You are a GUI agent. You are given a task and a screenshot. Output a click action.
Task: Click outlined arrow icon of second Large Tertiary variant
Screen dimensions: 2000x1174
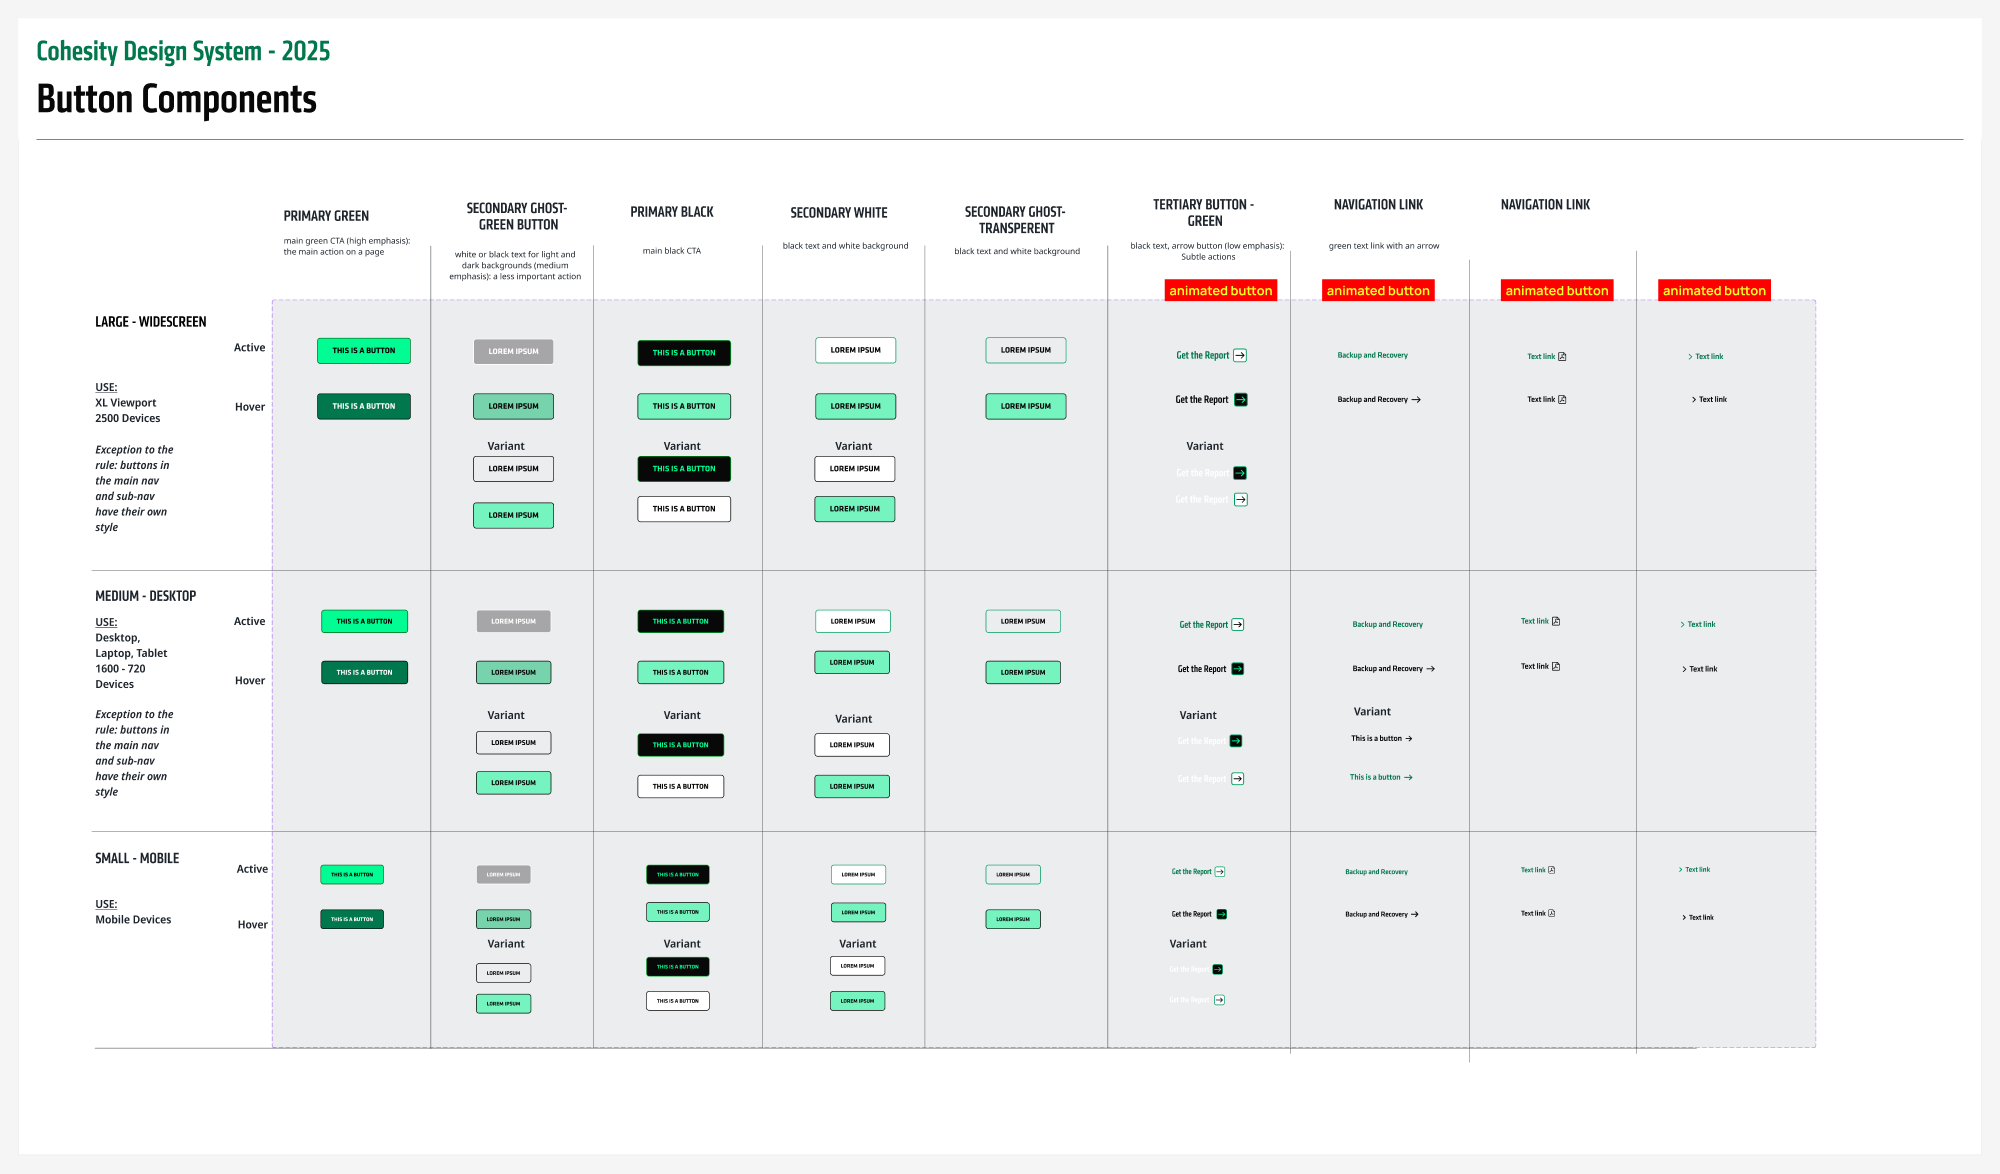coord(1241,499)
